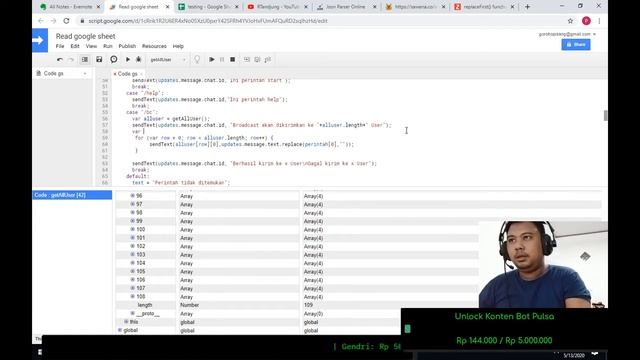Open the Run menu
This screenshot has width=640, height=360.
(108, 46)
